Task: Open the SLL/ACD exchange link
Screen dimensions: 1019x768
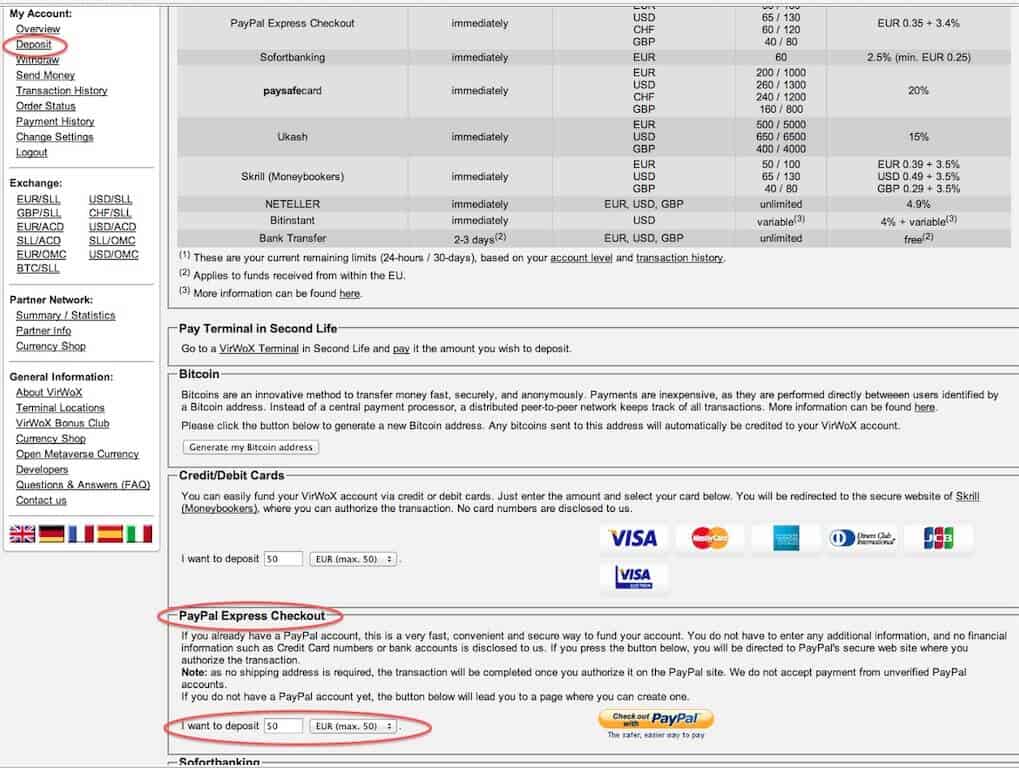Action: [39, 241]
